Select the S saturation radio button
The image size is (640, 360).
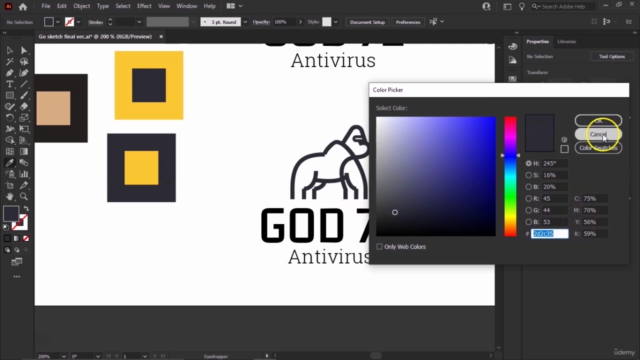[x=529, y=175]
